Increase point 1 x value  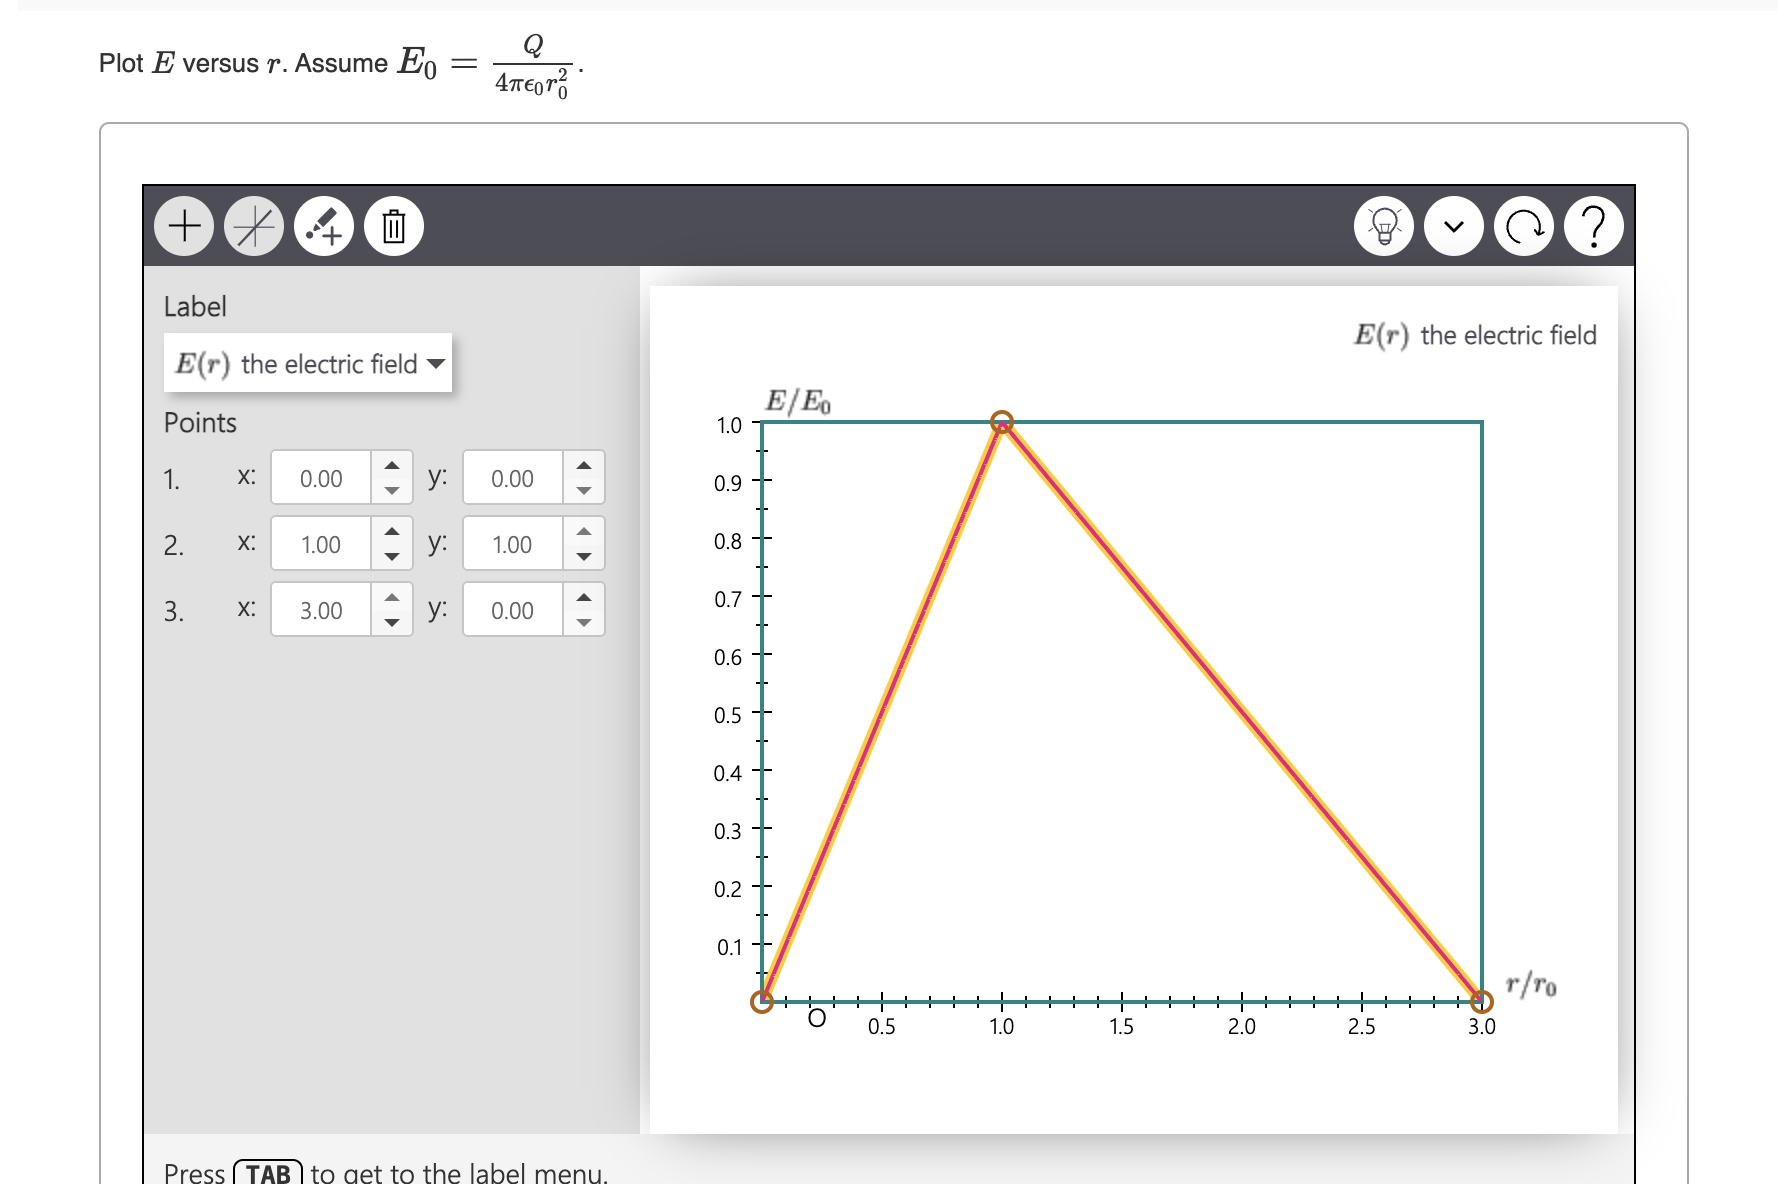[392, 465]
